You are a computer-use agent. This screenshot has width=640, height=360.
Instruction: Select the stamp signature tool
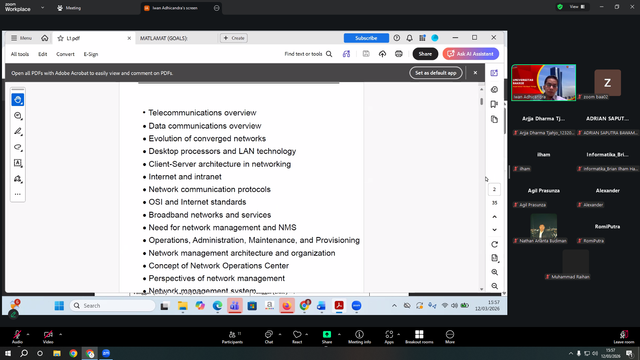[x=18, y=179]
